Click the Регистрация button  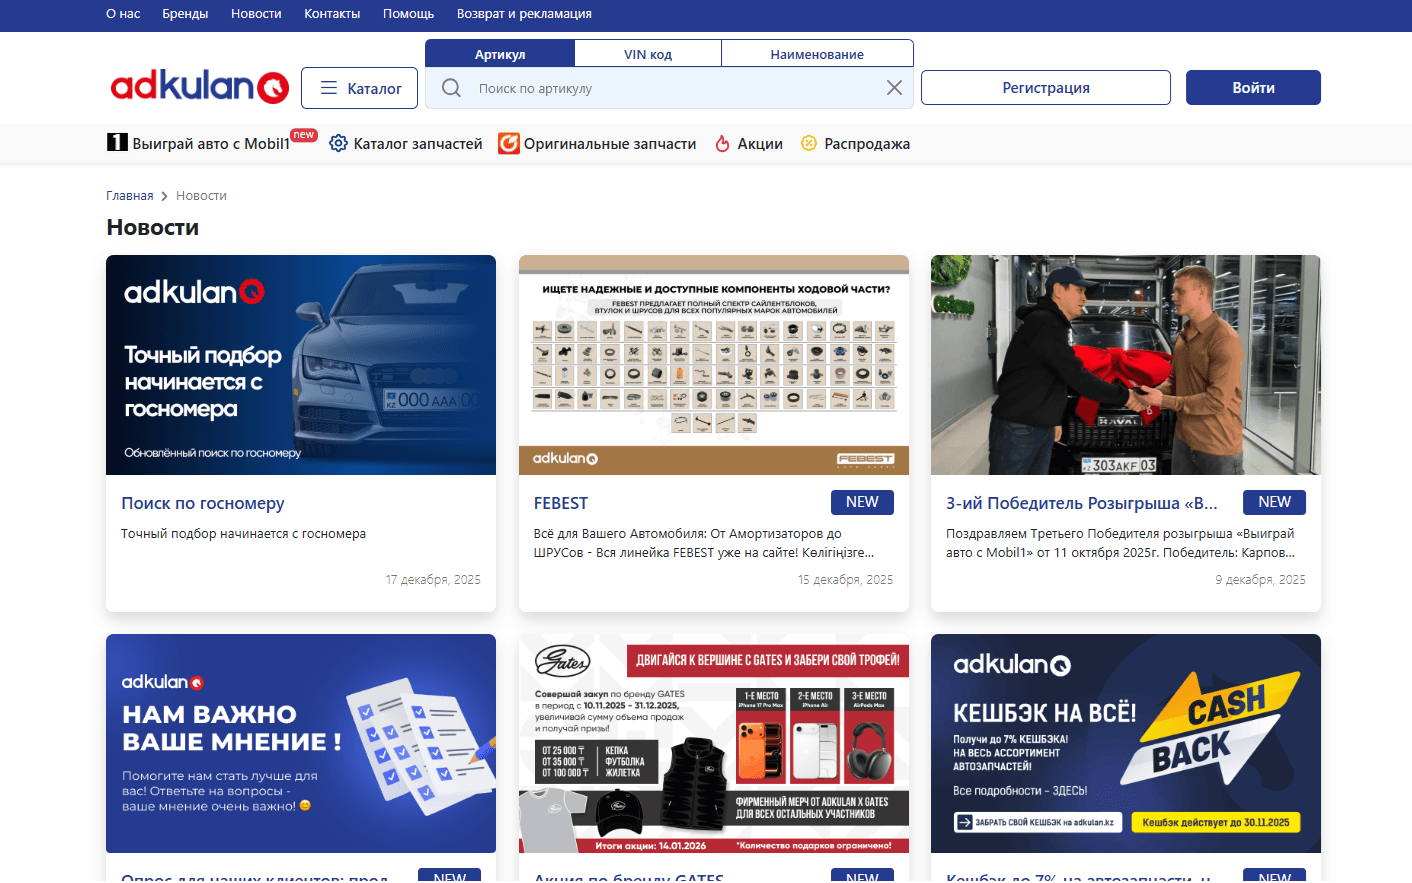(1045, 88)
